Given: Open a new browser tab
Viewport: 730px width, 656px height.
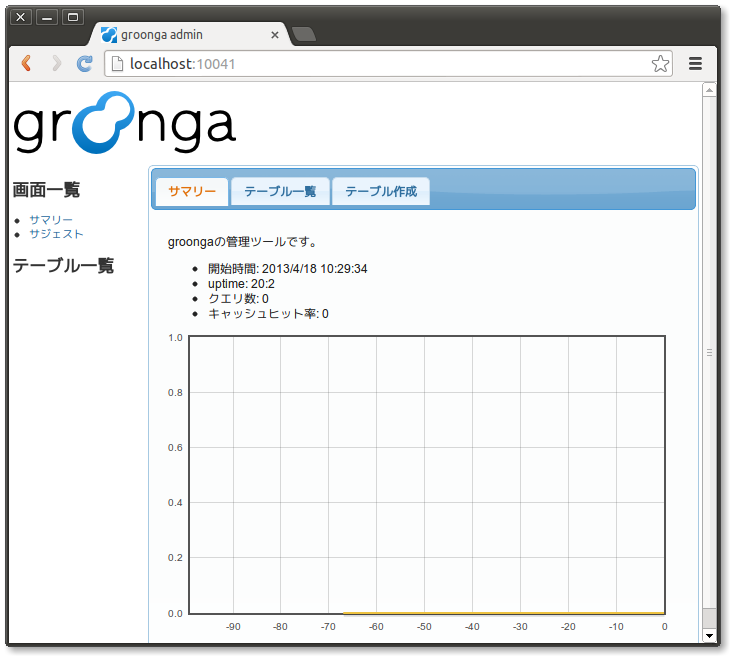Looking at the screenshot, I should 304,35.
